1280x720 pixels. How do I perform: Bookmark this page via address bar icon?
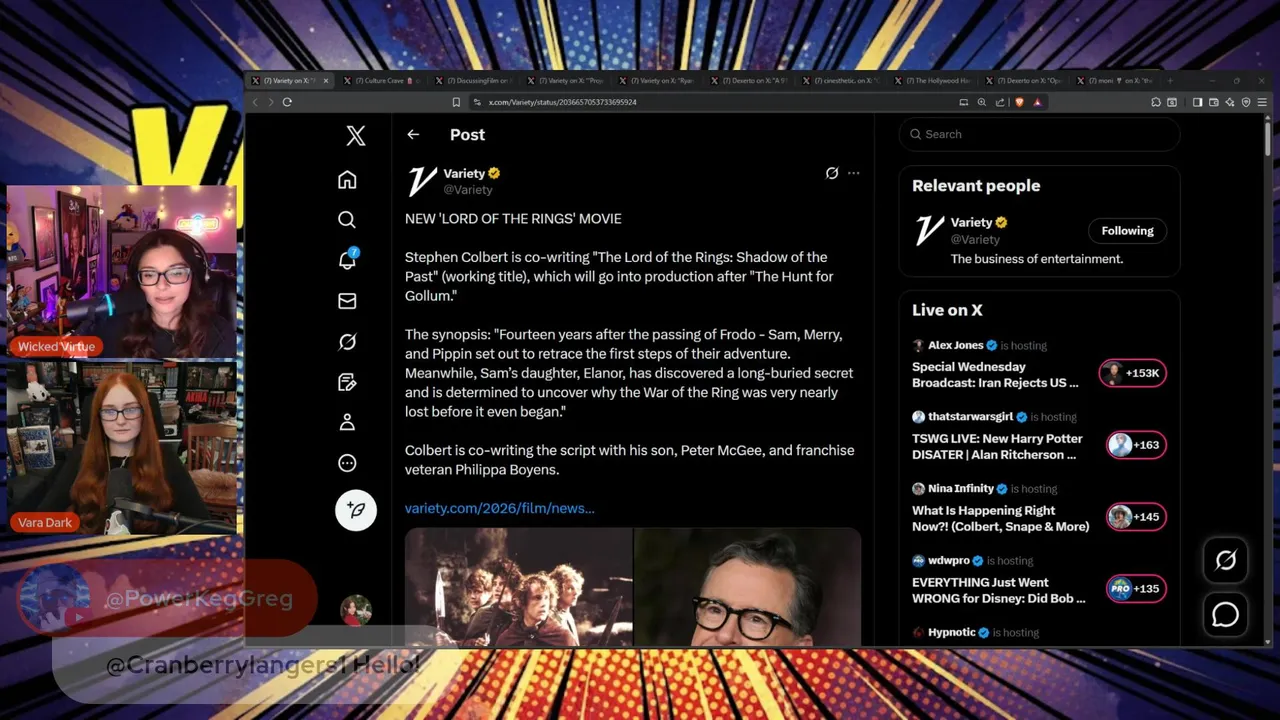coord(456,102)
